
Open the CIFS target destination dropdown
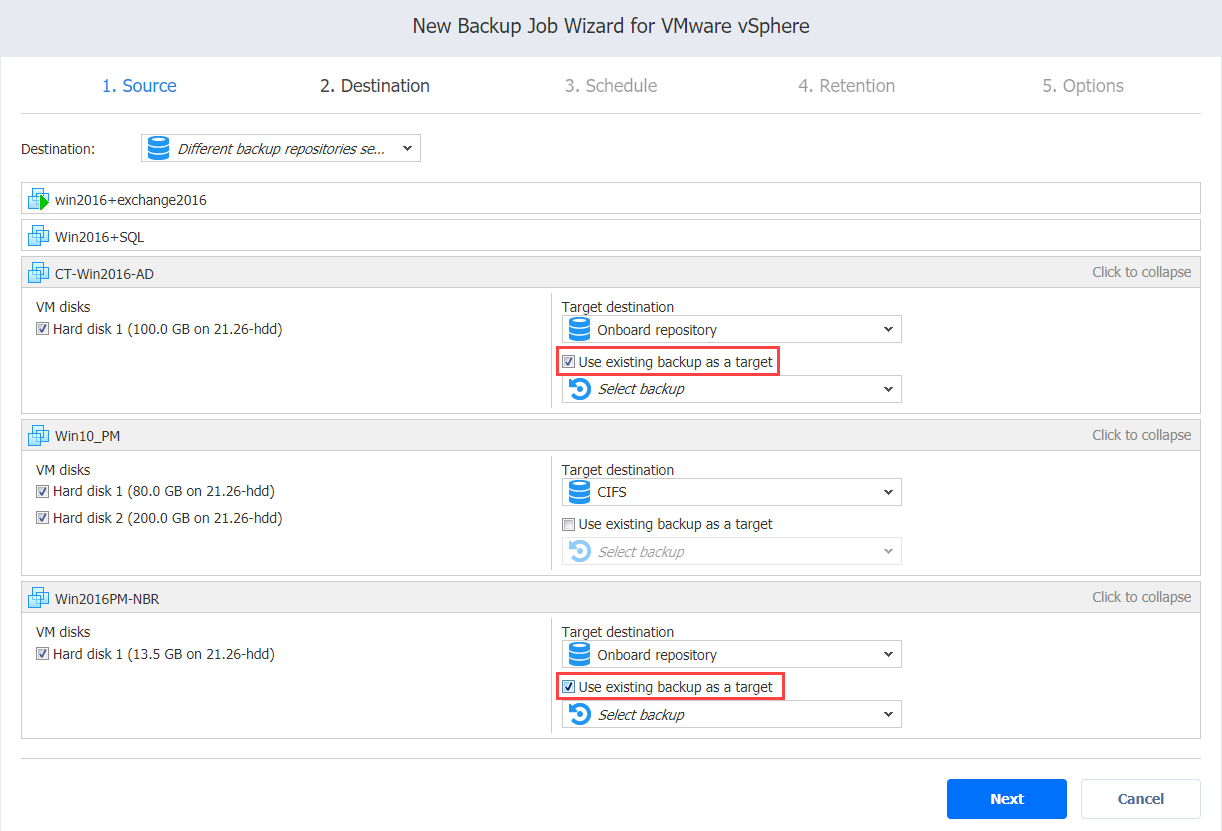731,492
